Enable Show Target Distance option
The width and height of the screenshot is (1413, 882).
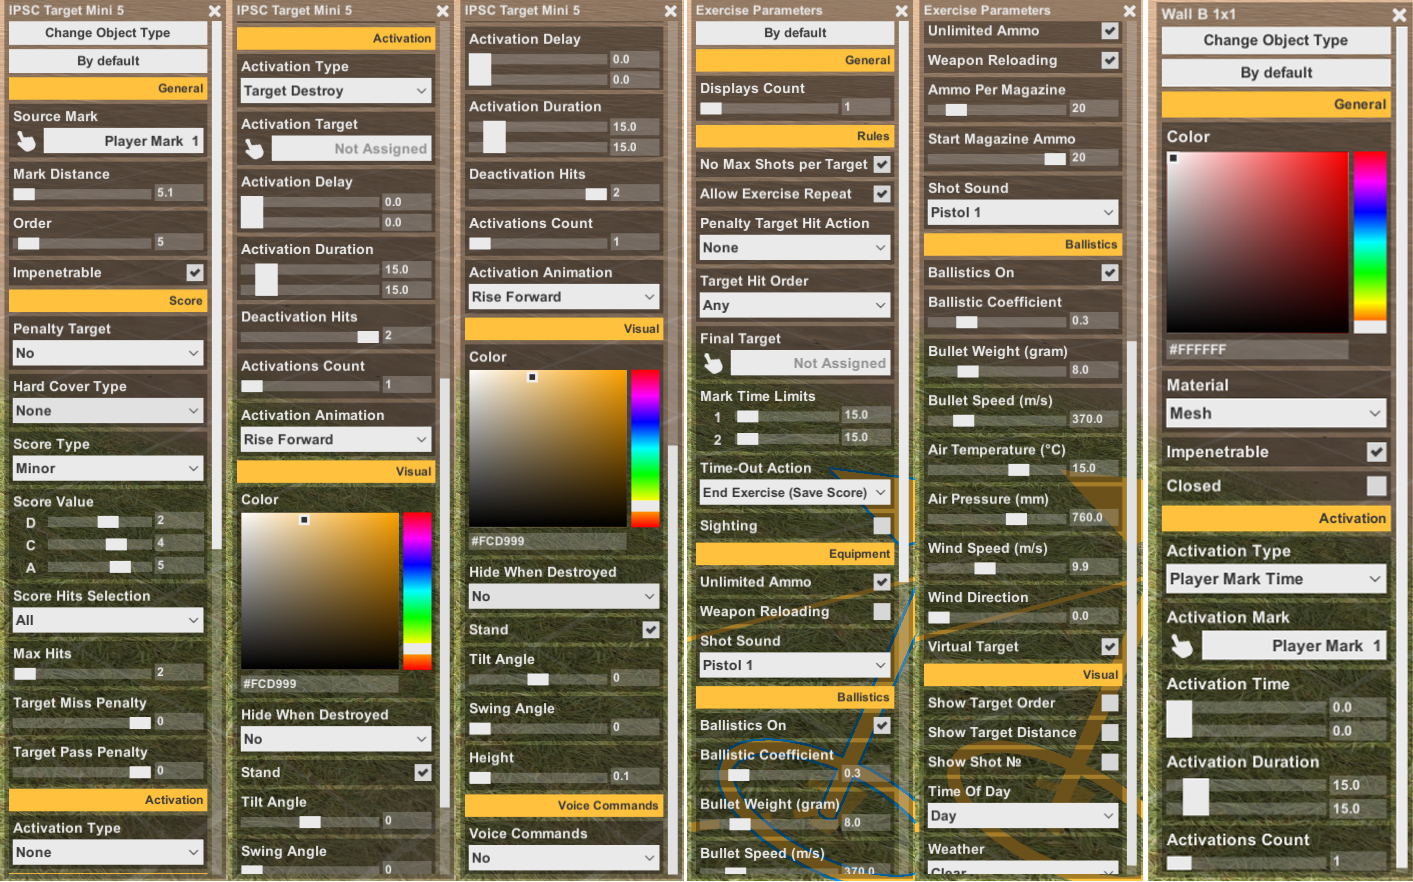[x=1109, y=732]
